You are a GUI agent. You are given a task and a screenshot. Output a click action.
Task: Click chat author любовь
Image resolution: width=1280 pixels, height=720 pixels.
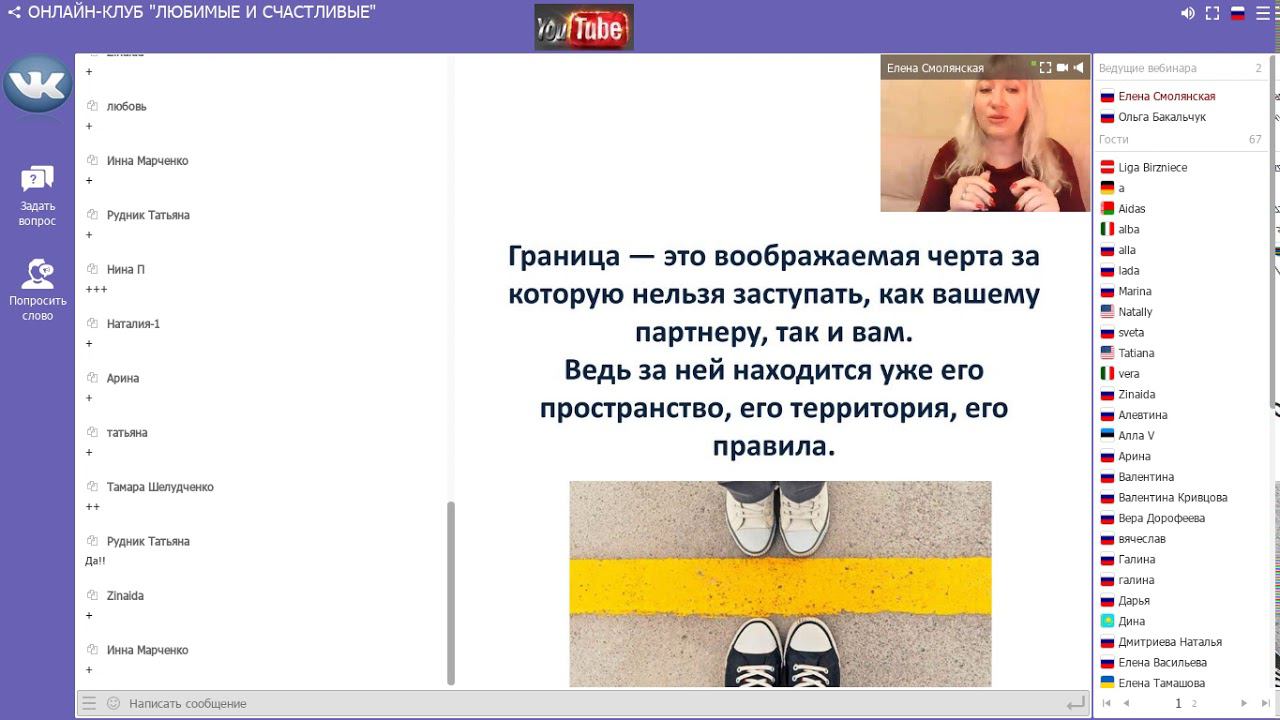(x=126, y=106)
